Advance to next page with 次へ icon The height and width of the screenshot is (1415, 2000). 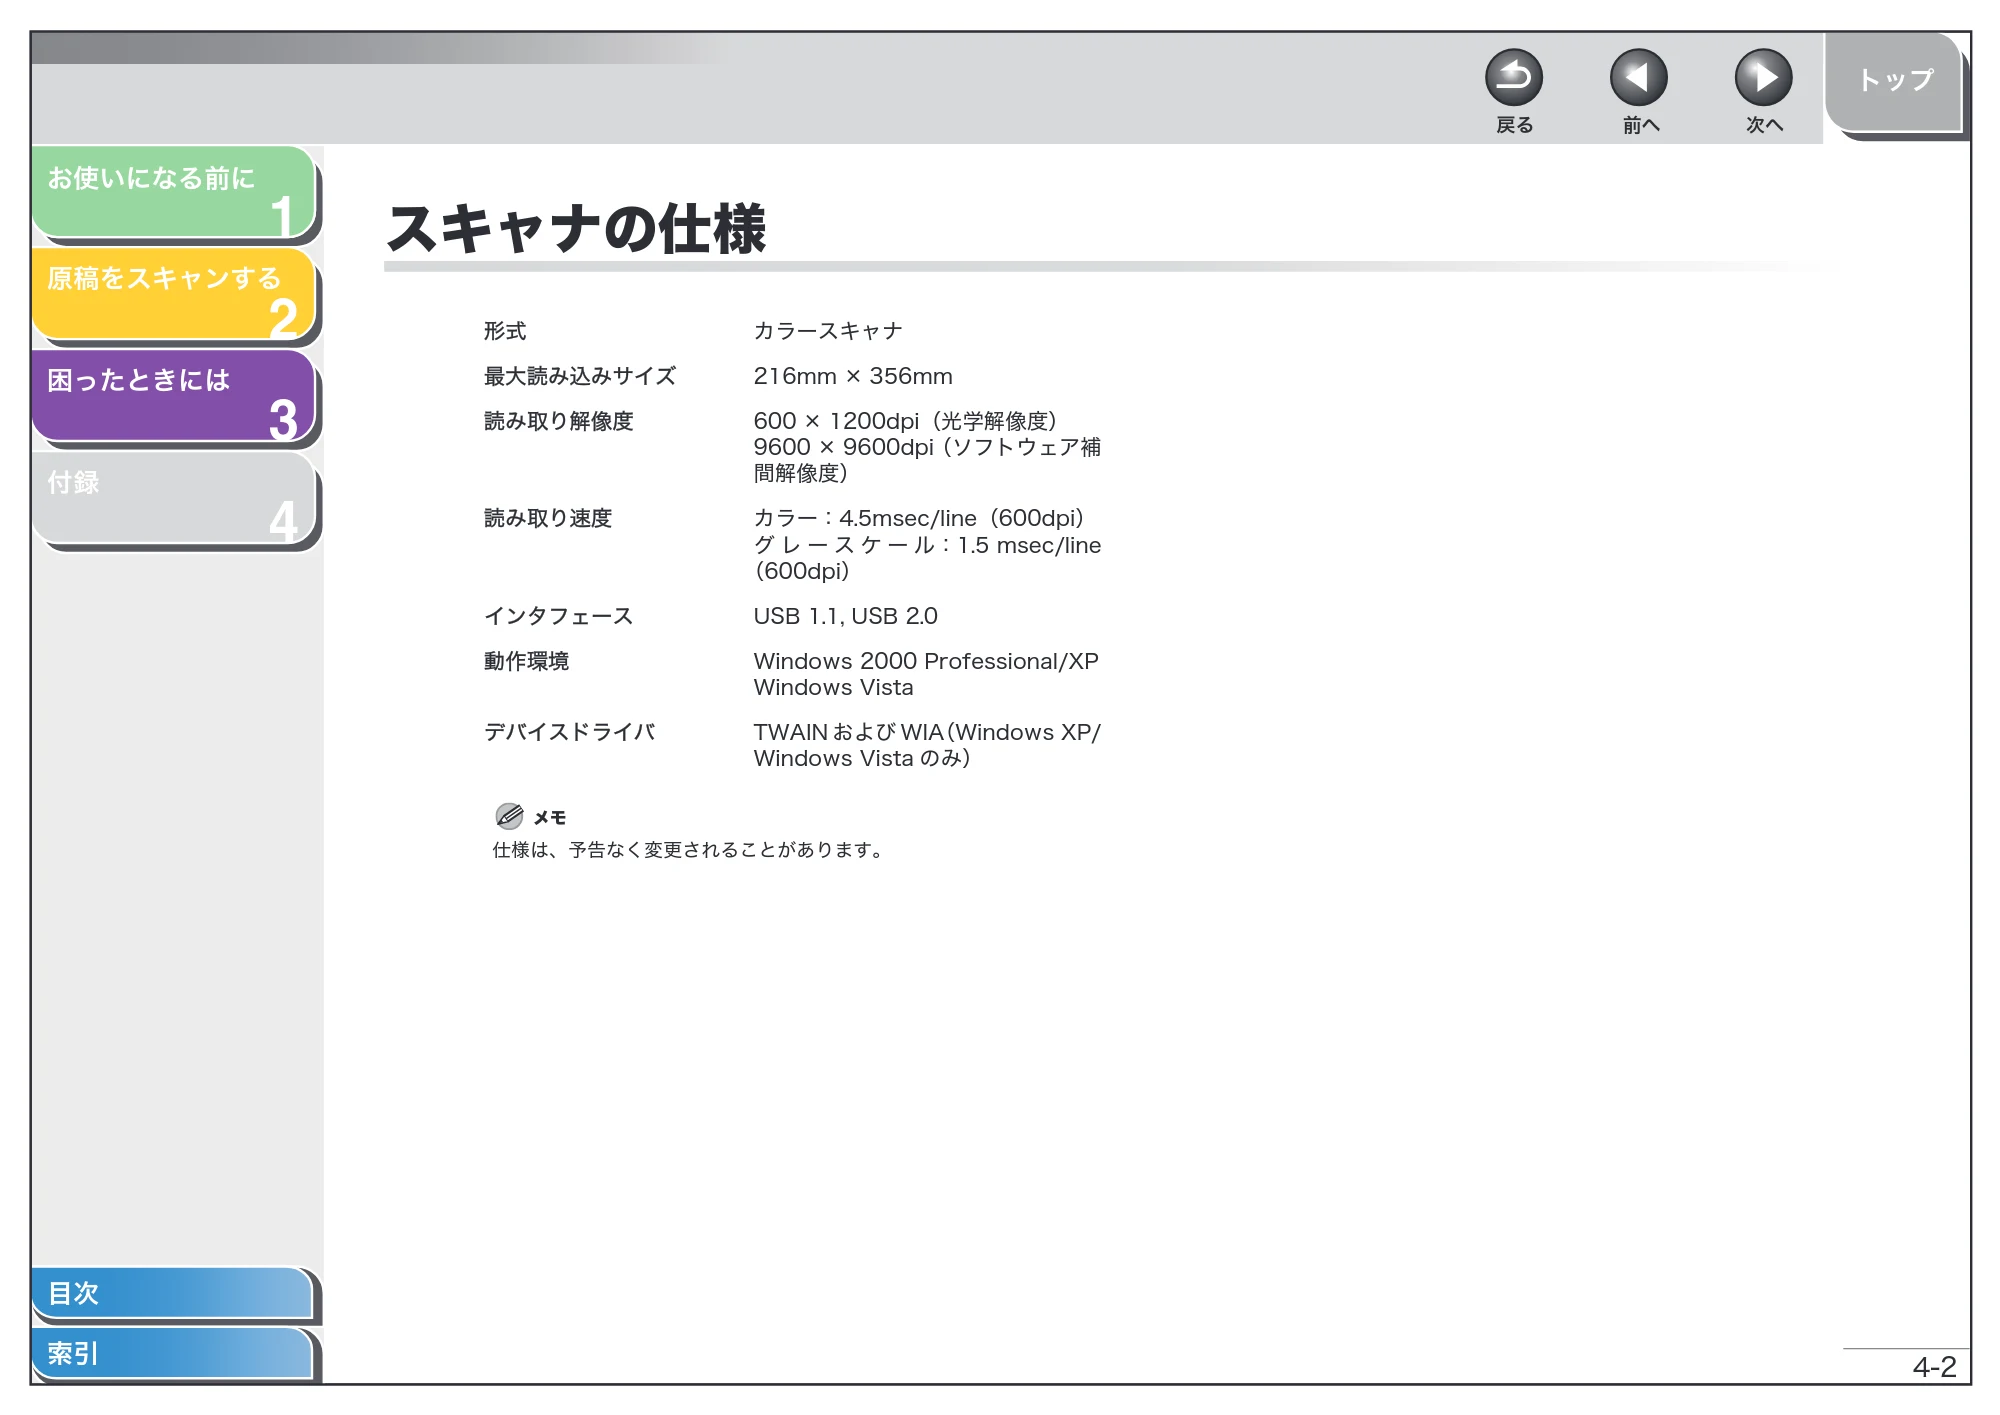tap(1763, 78)
